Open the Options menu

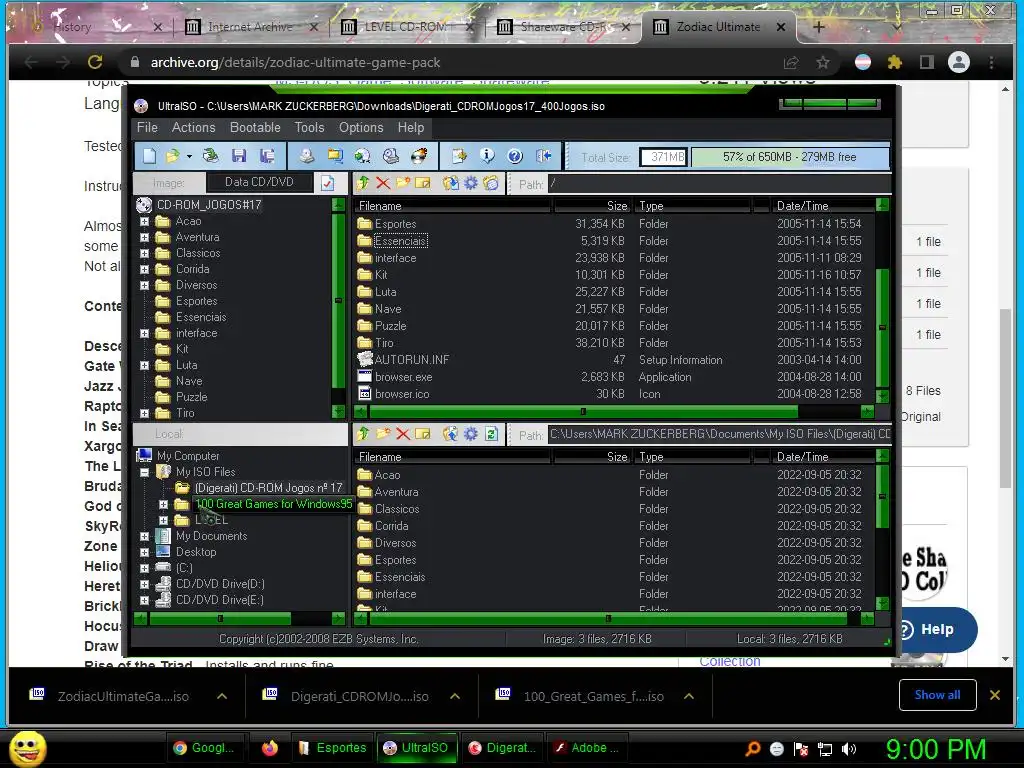[360, 128]
